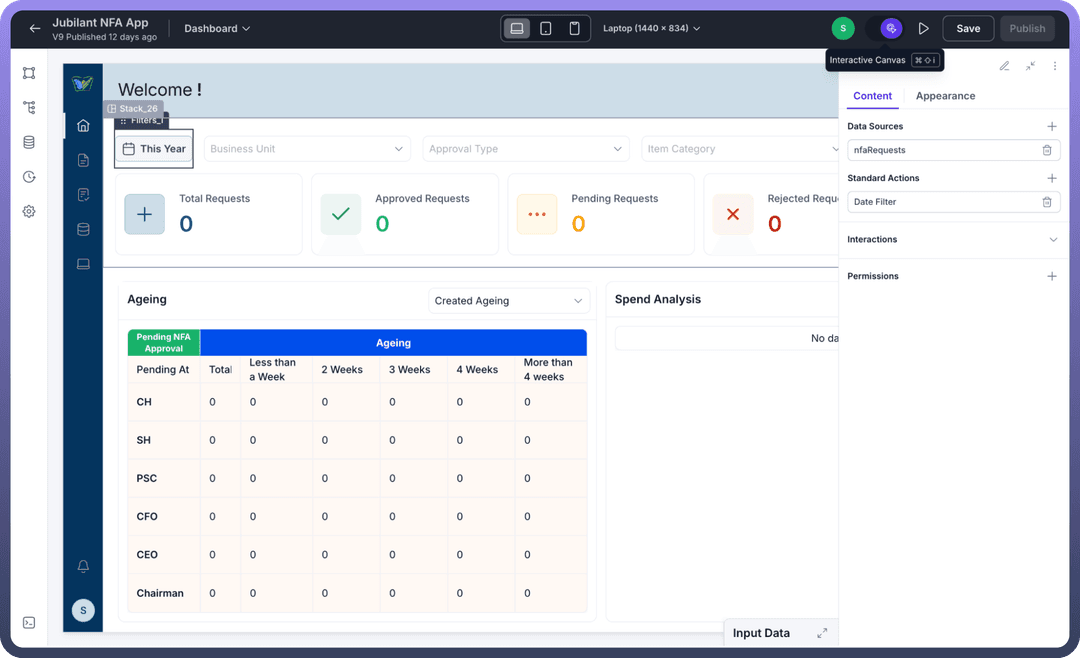This screenshot has height=658, width=1080.
Task: Switch to the Appearance tab
Action: click(x=945, y=96)
